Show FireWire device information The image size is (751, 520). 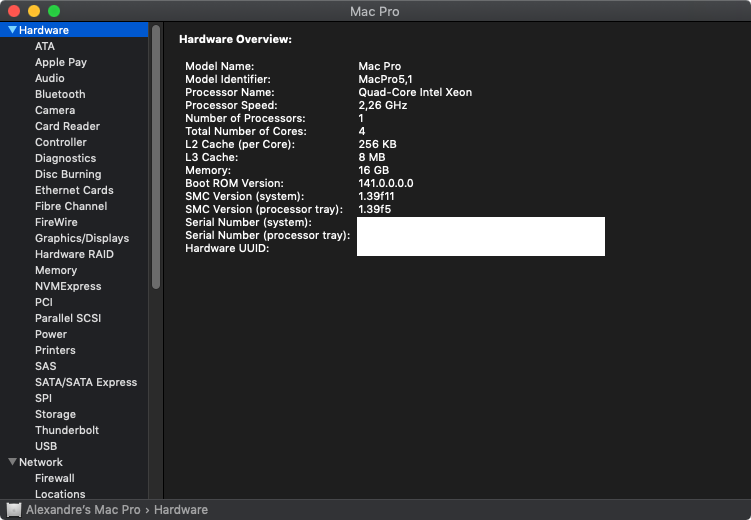tap(56, 222)
